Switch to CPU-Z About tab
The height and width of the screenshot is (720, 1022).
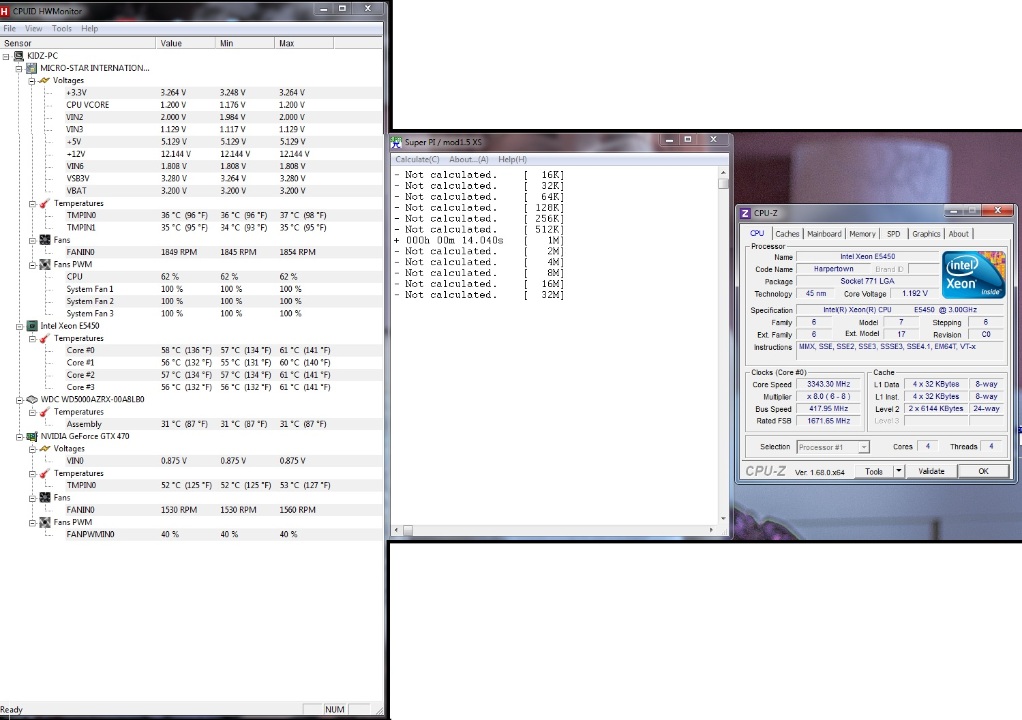(958, 234)
